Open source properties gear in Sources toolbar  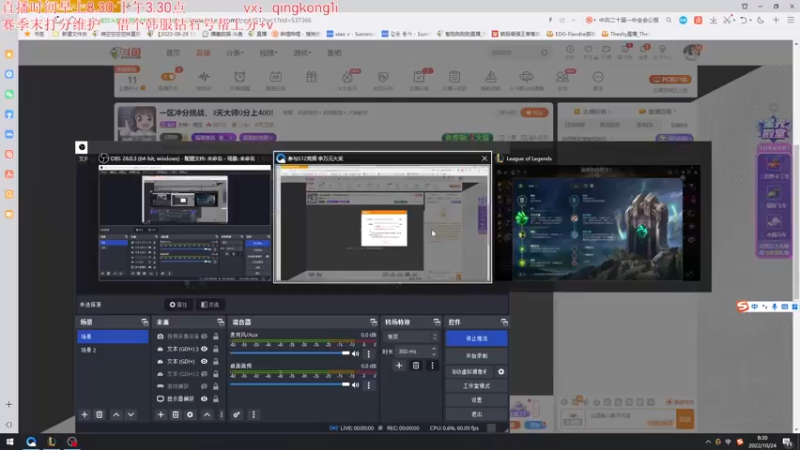pyautogui.click(x=190, y=415)
